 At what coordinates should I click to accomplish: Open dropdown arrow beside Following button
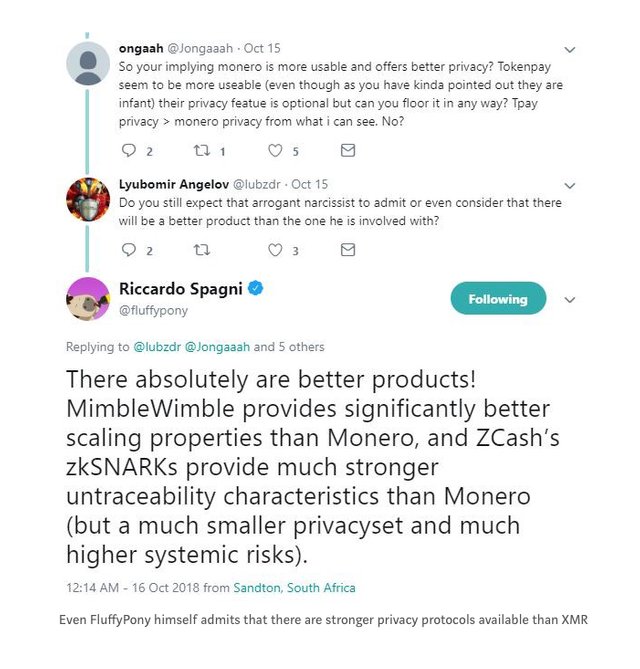(570, 299)
